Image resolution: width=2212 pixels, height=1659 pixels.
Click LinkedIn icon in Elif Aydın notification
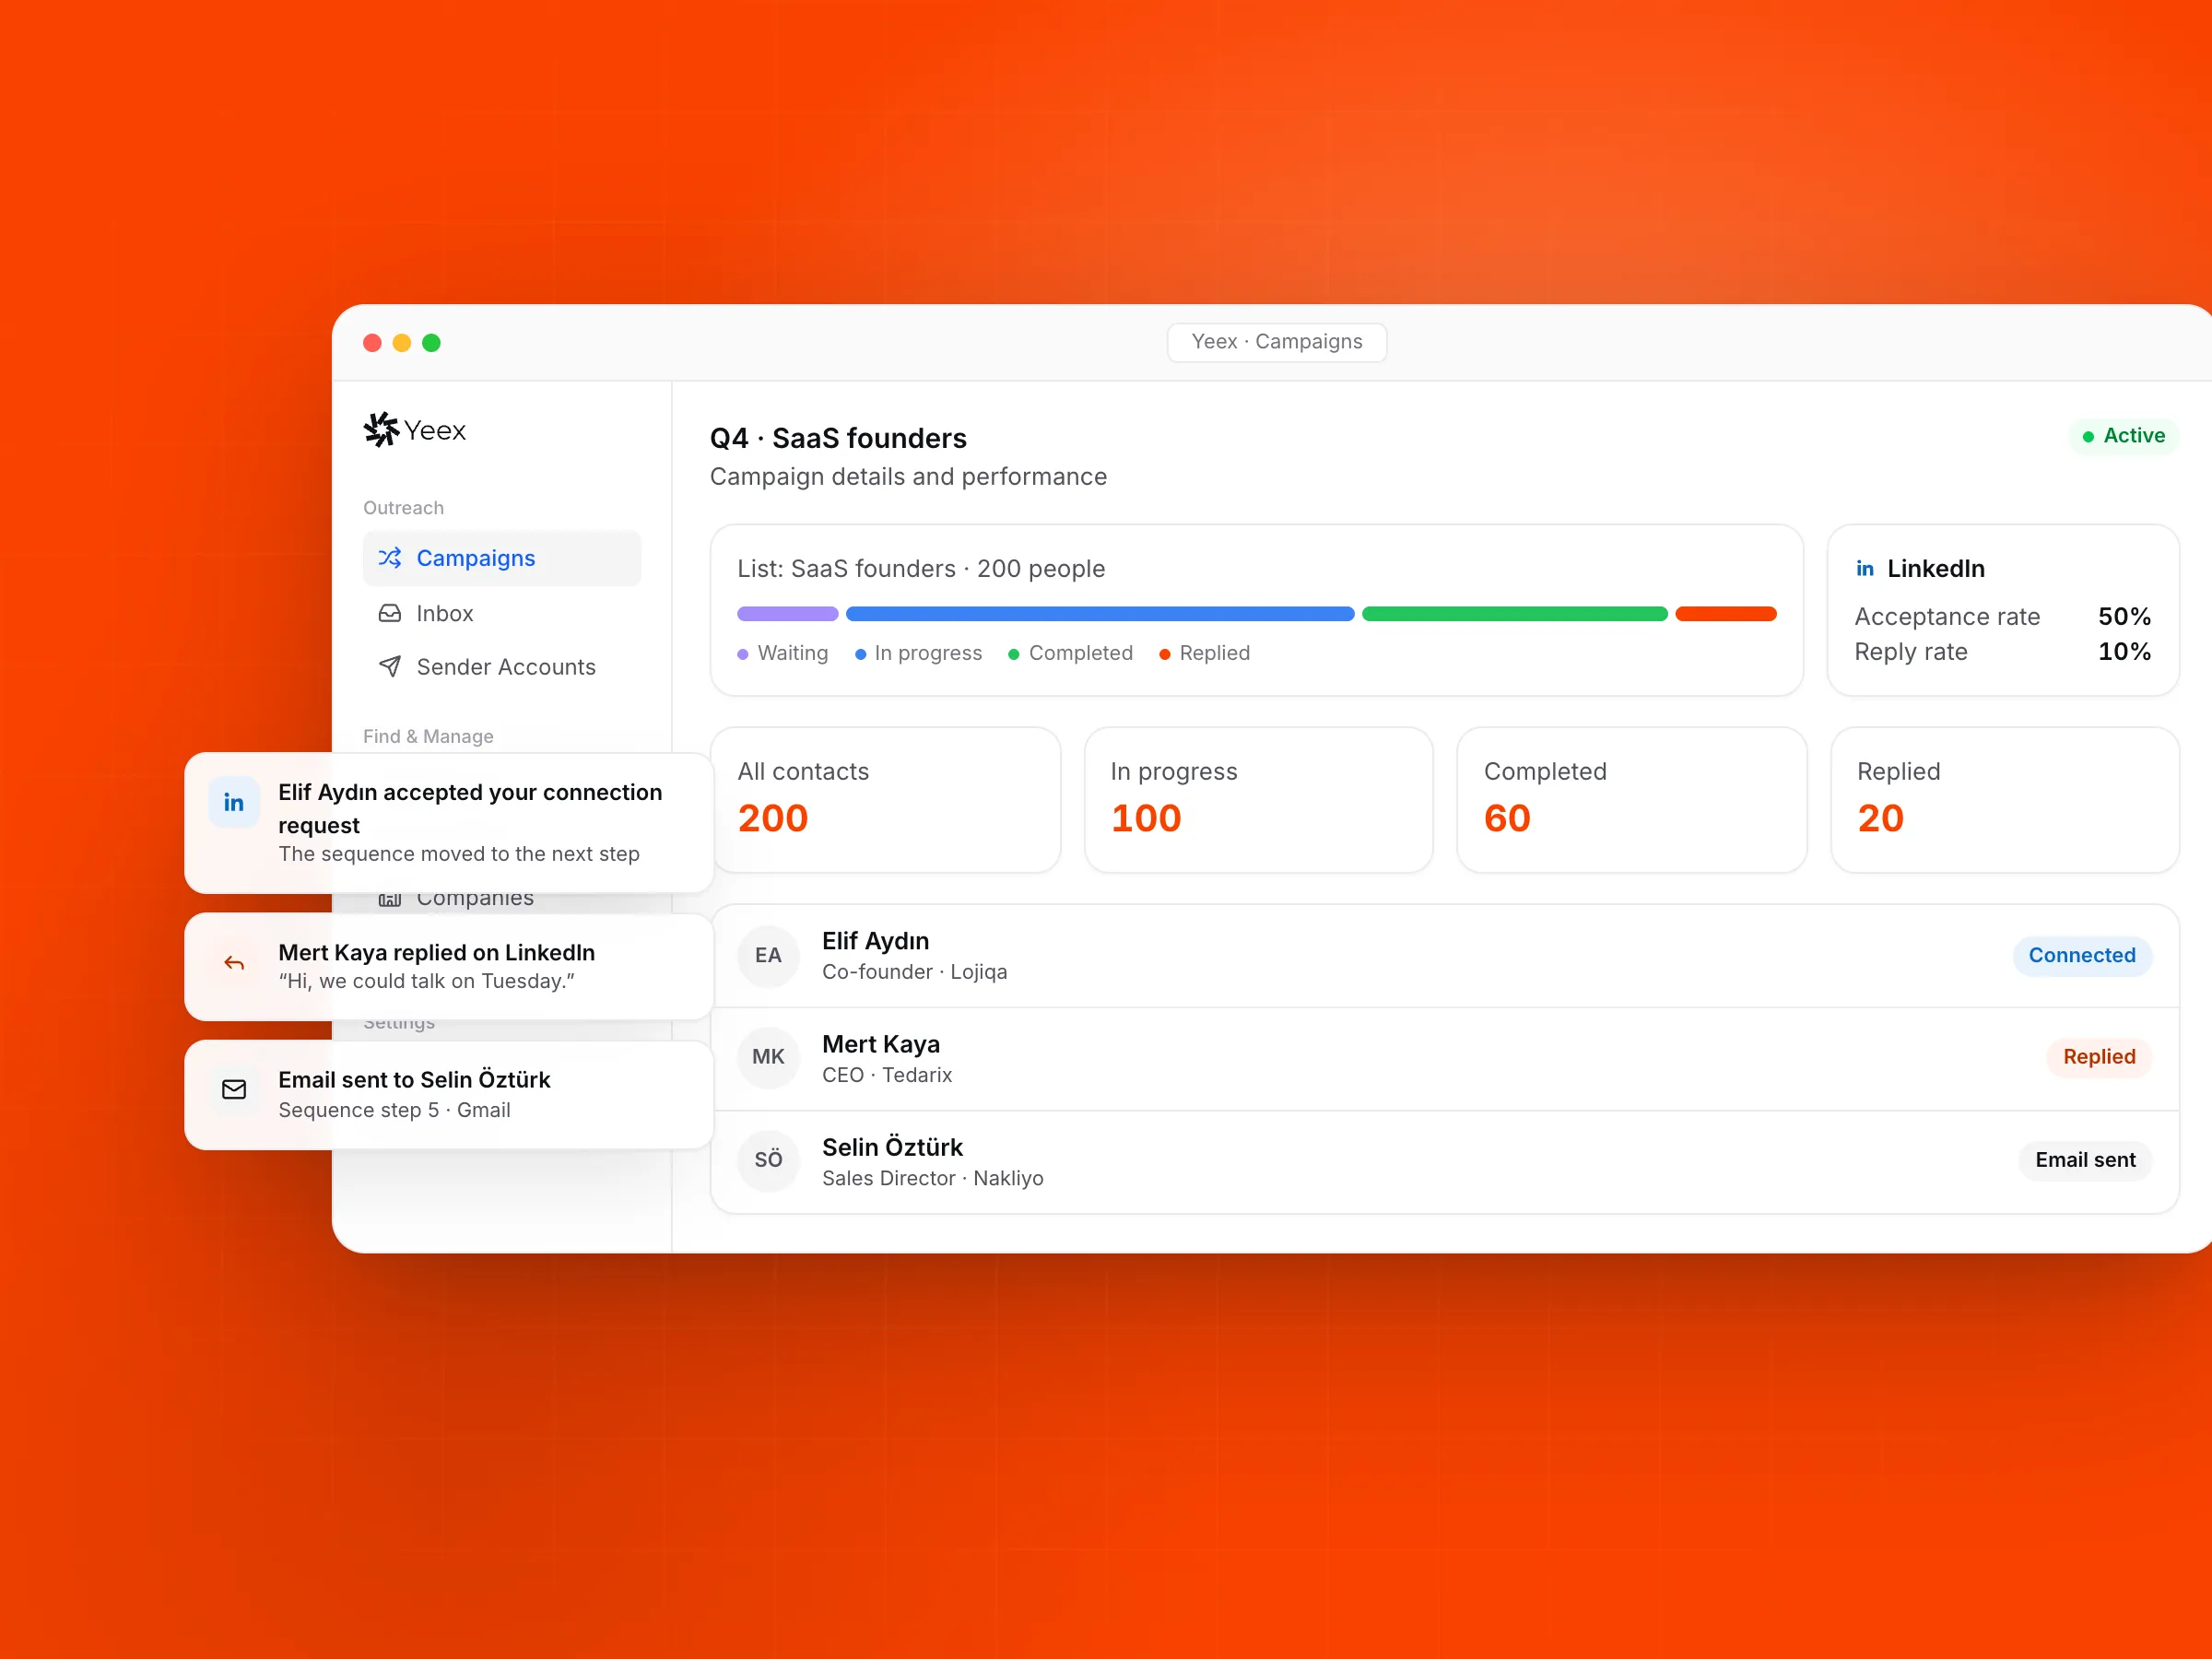[x=234, y=803]
